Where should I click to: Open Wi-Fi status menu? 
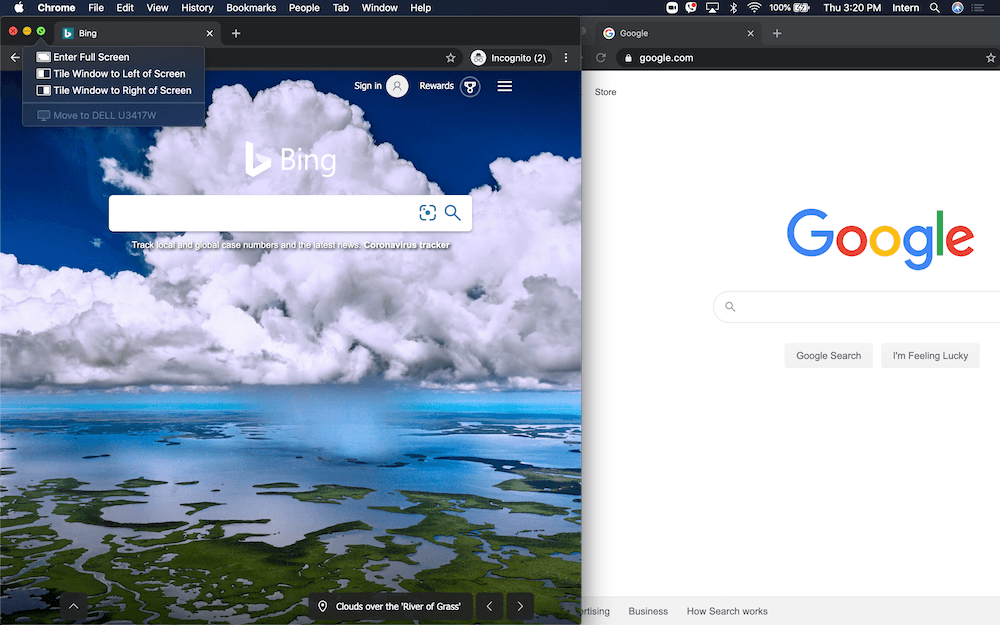(x=754, y=8)
